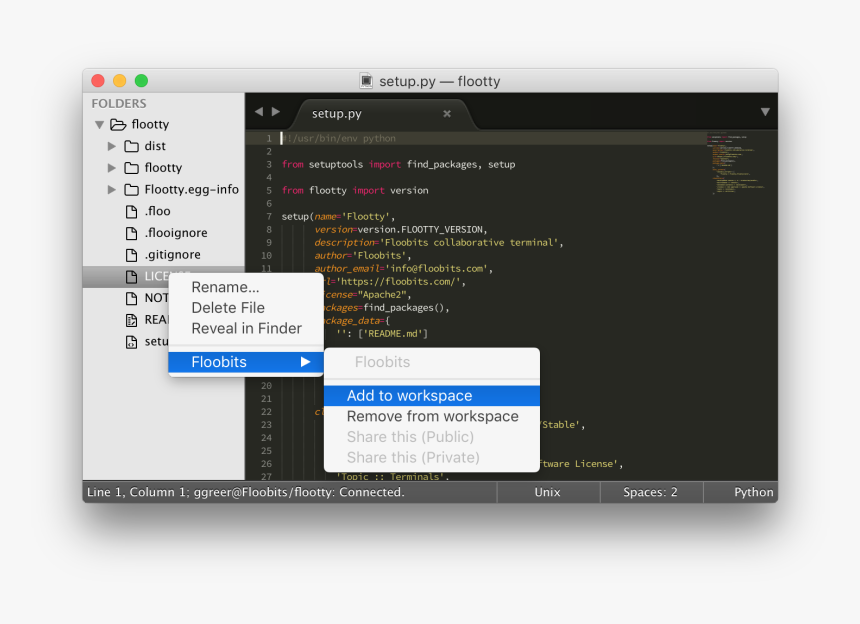This screenshot has width=860, height=624.
Task: Click the README file icon in sidebar
Action: coord(131,319)
